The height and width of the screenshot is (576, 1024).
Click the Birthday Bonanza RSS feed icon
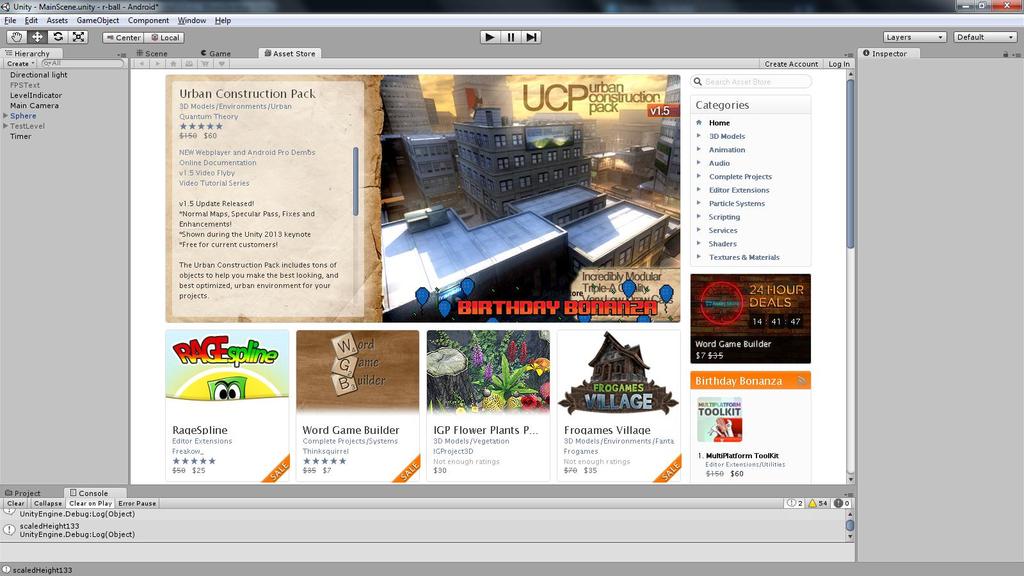pyautogui.click(x=802, y=380)
